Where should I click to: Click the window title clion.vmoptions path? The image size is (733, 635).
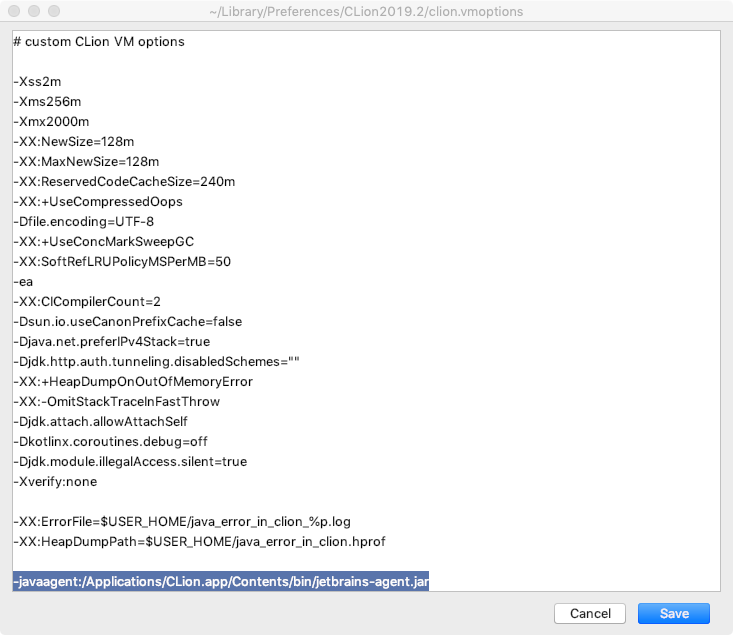tap(366, 11)
